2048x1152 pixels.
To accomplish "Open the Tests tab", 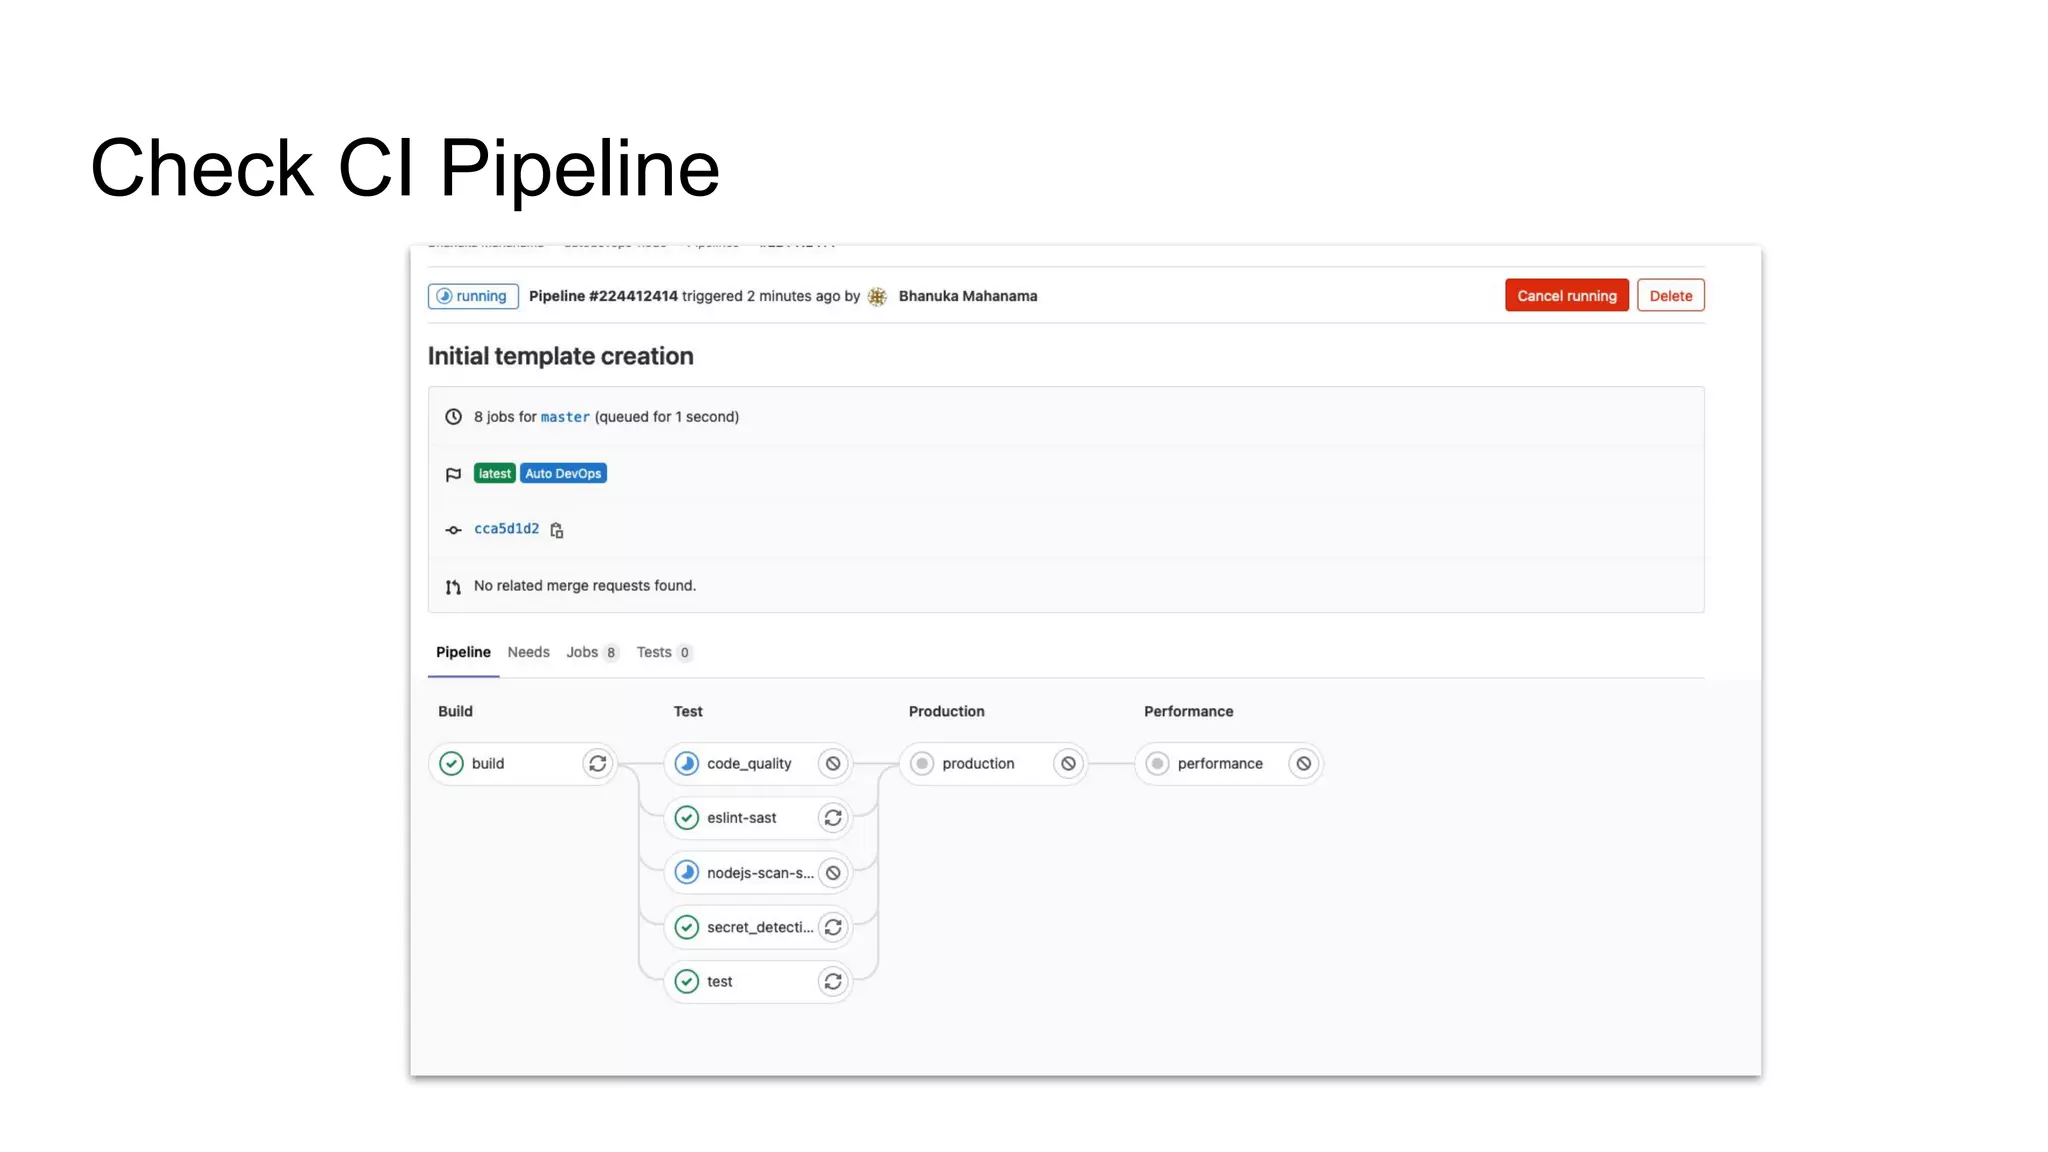I will coord(663,652).
